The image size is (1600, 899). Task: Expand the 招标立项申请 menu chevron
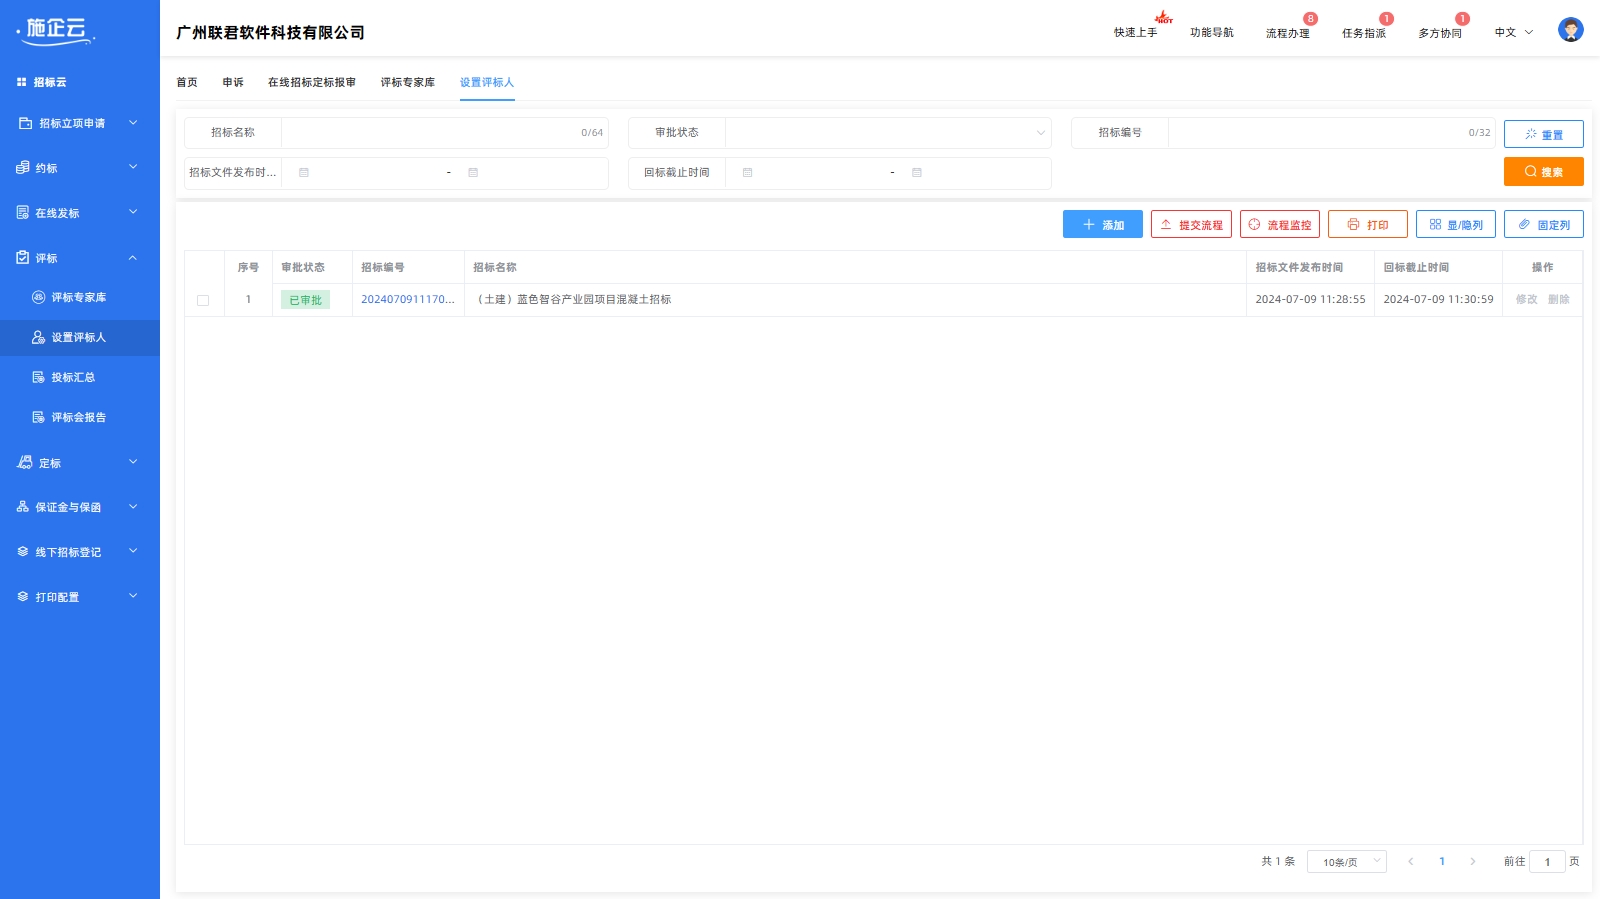point(133,123)
